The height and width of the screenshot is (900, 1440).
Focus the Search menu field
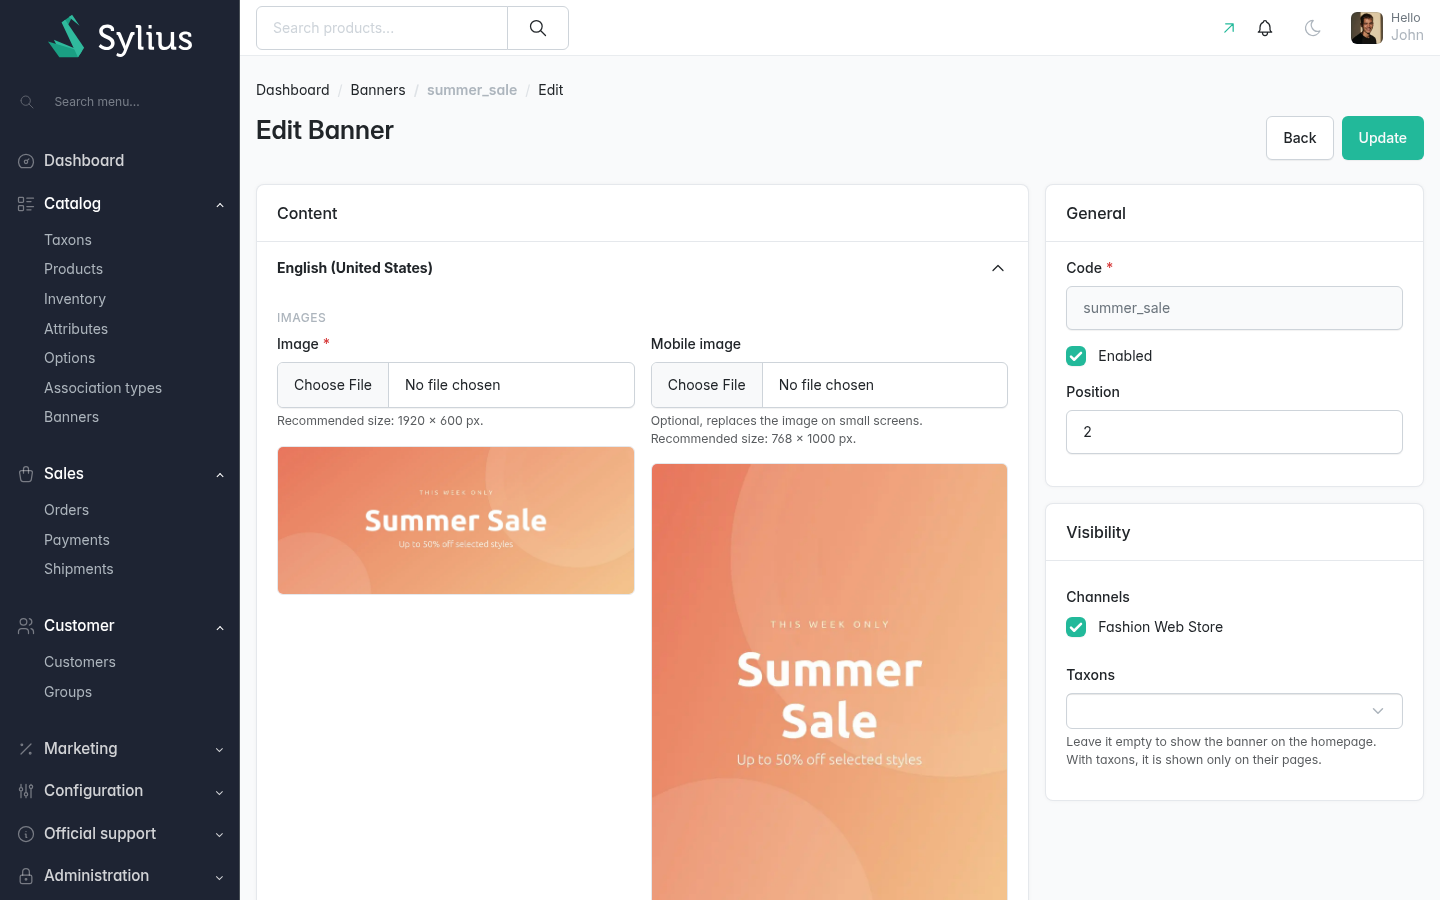130,102
